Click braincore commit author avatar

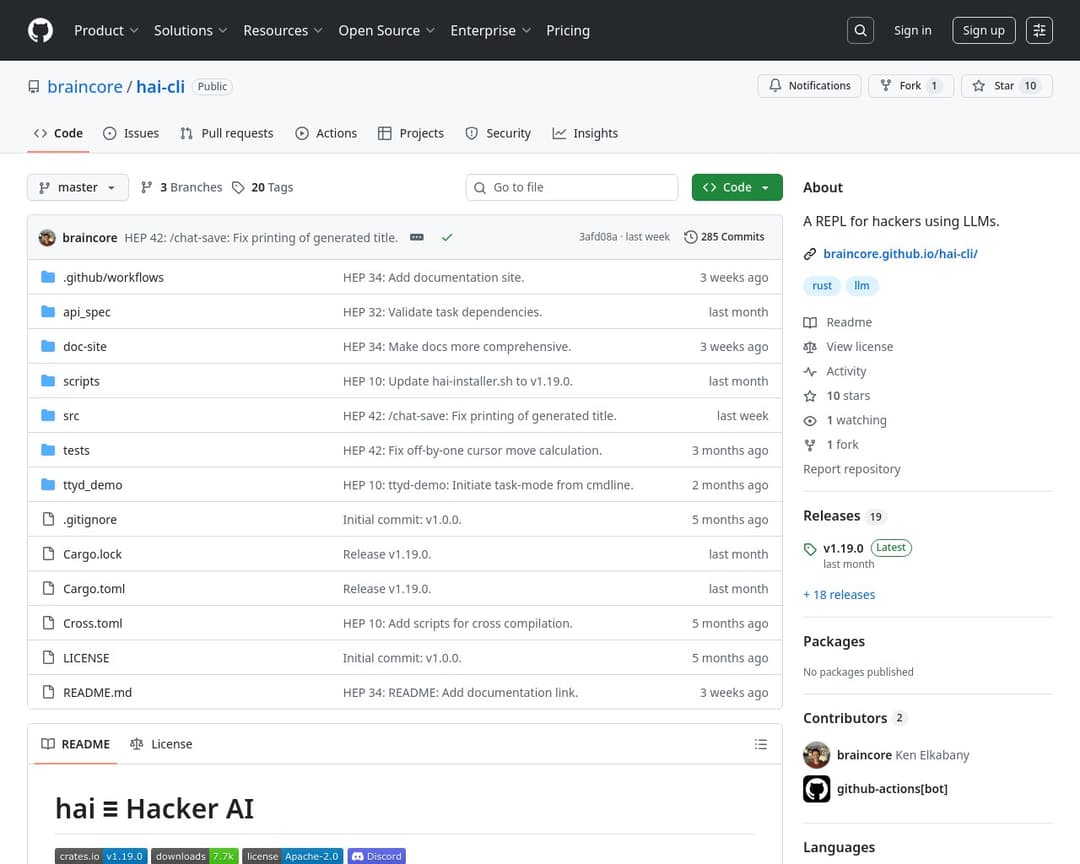point(47,237)
